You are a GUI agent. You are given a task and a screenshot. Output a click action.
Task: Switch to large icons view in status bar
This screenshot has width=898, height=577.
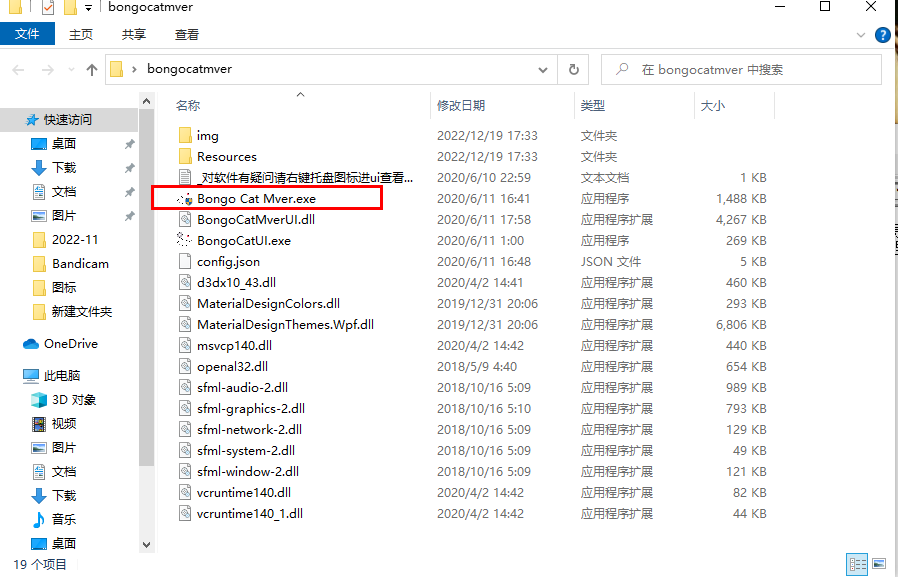coord(879,564)
